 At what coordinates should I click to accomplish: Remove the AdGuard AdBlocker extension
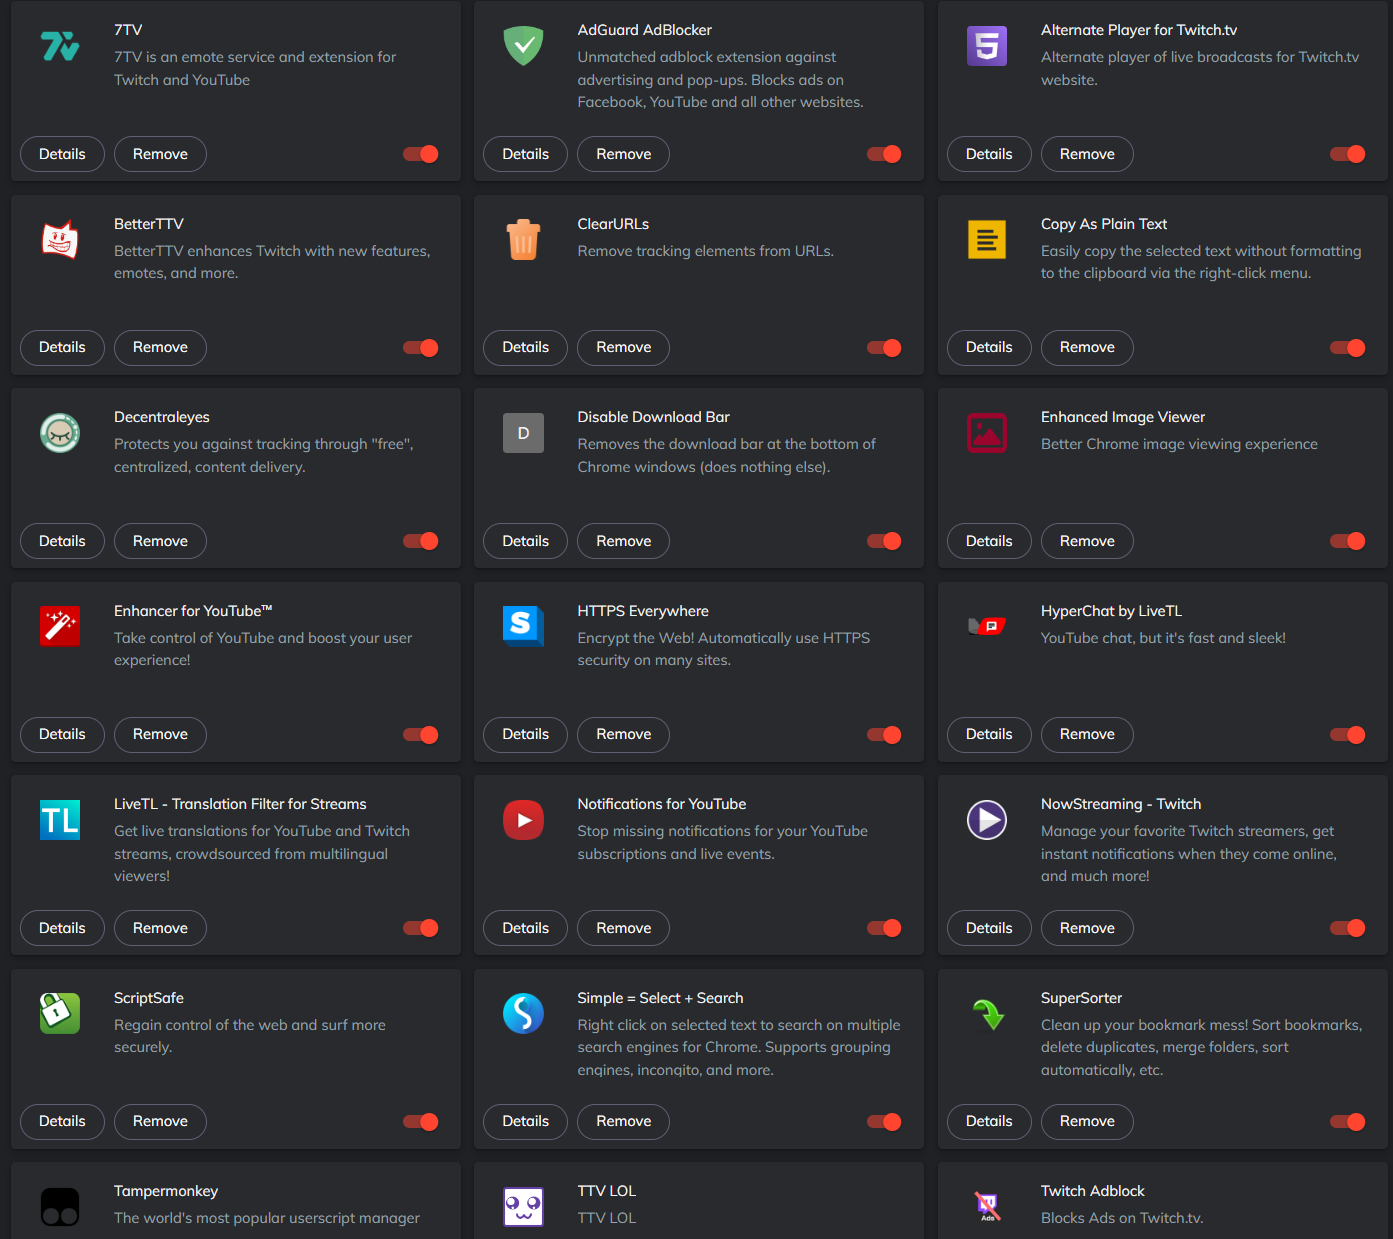623,154
